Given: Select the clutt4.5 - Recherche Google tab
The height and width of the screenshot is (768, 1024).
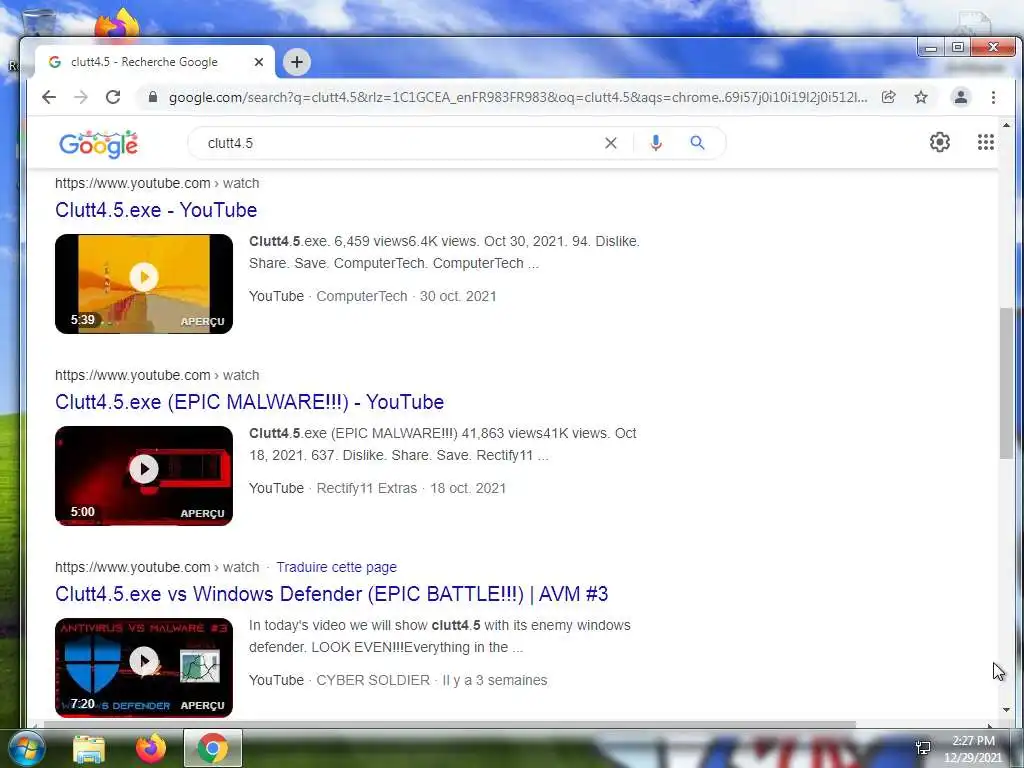Looking at the screenshot, I should point(154,62).
